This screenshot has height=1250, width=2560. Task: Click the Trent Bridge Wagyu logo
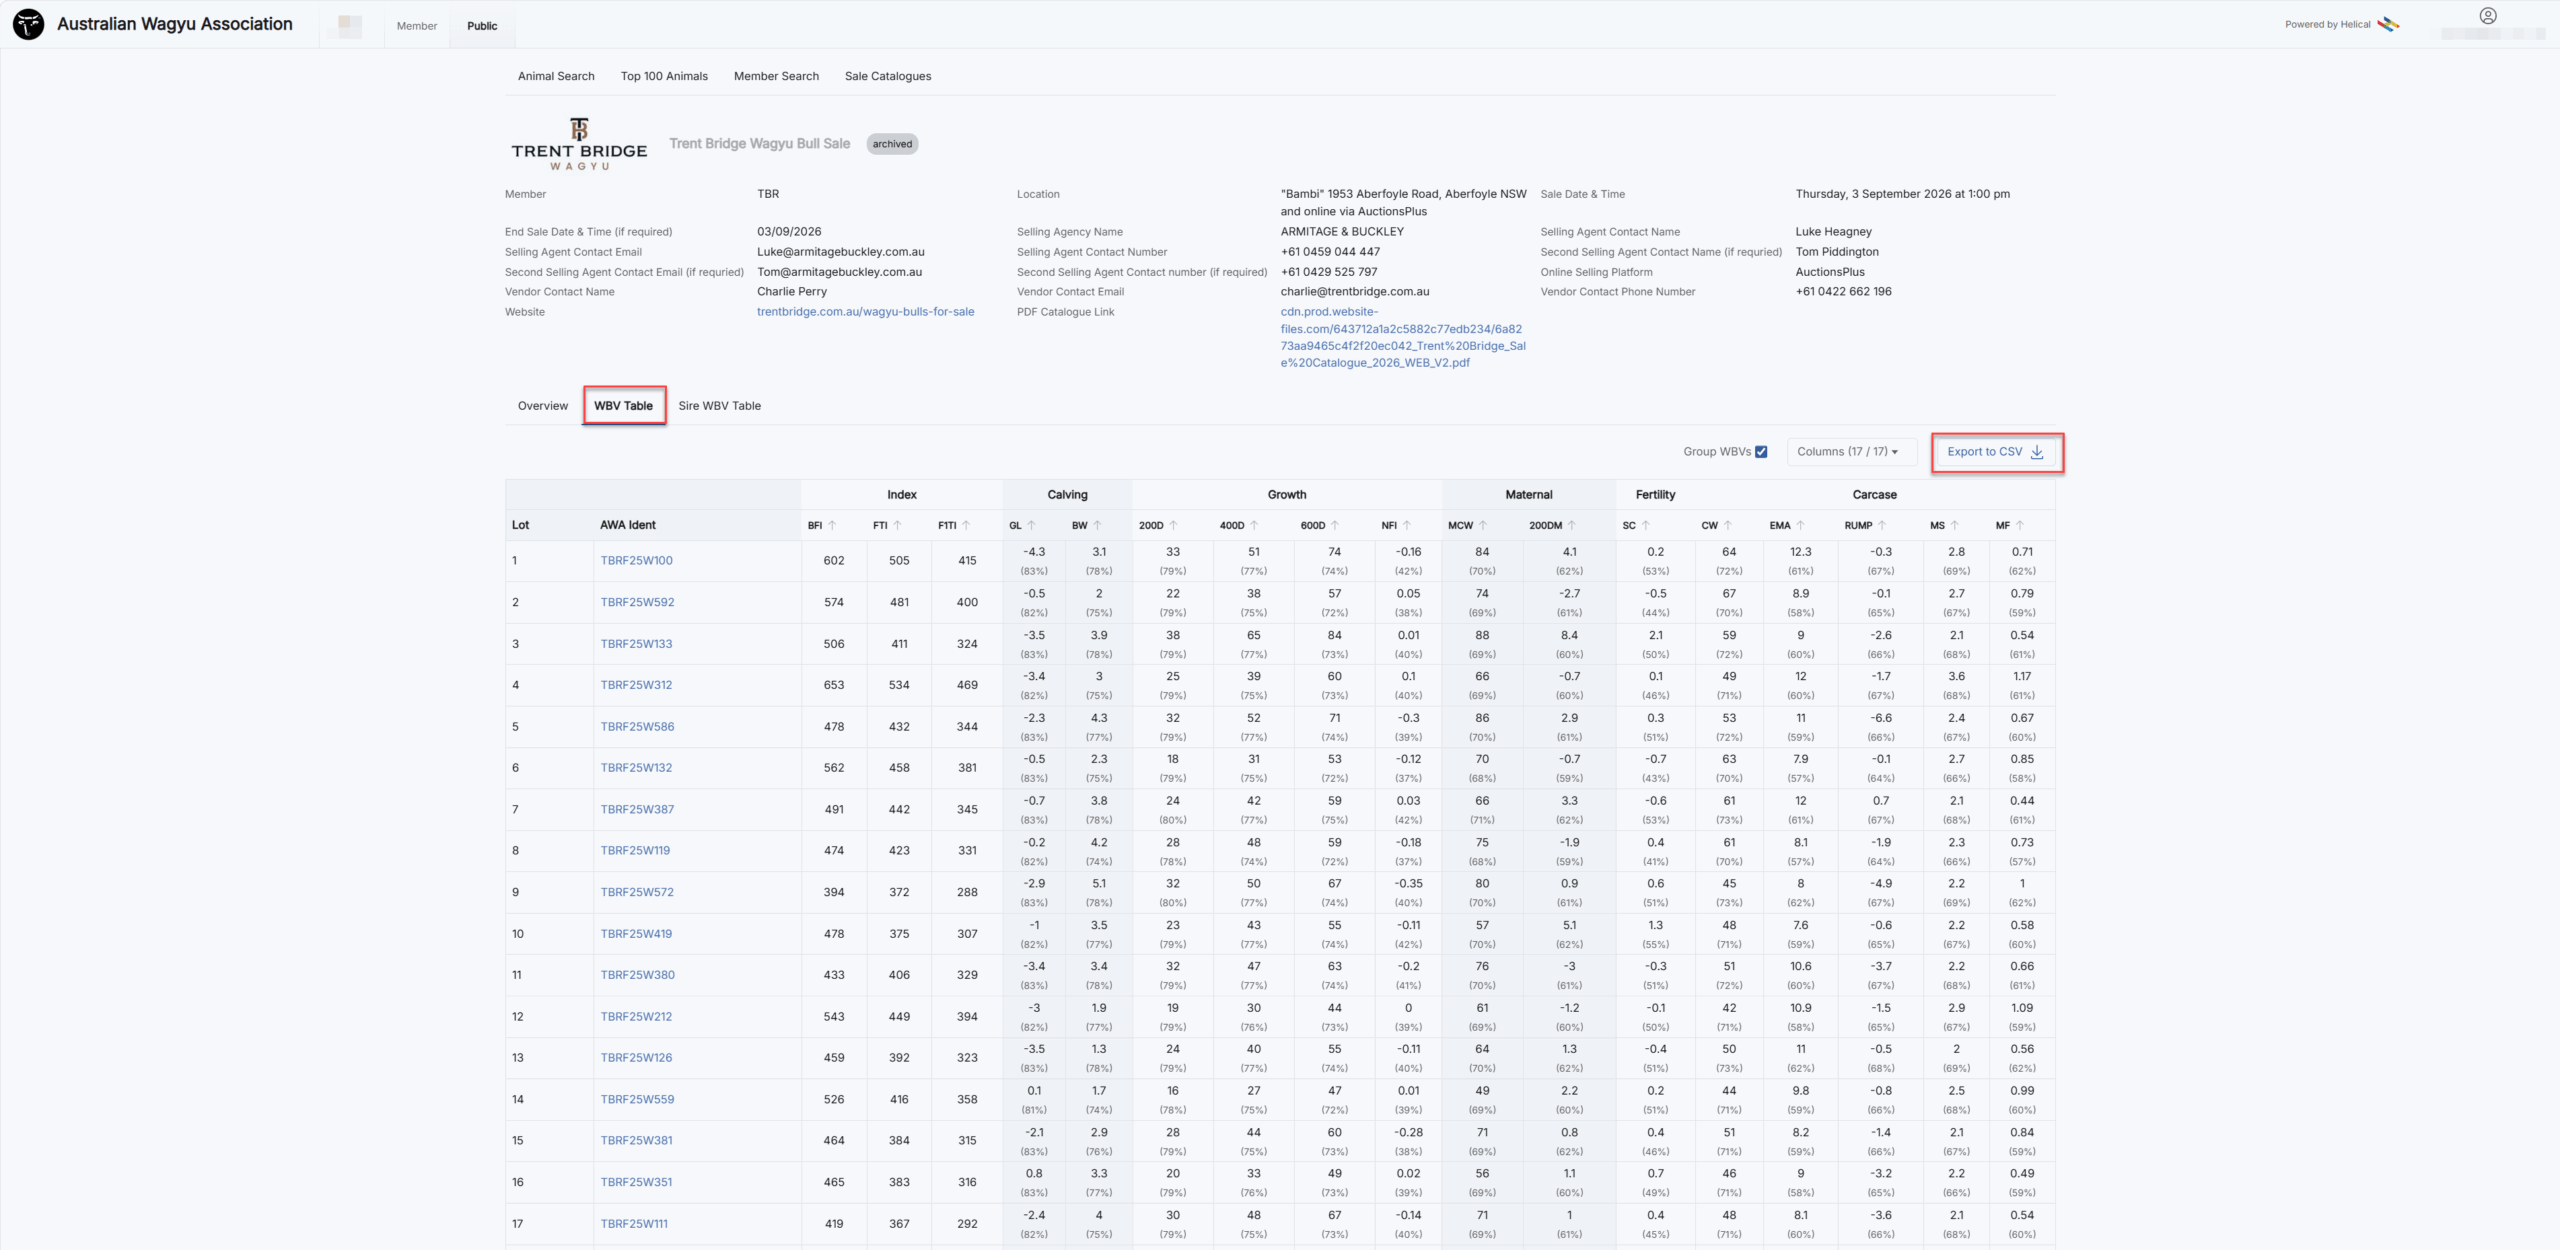click(x=579, y=144)
